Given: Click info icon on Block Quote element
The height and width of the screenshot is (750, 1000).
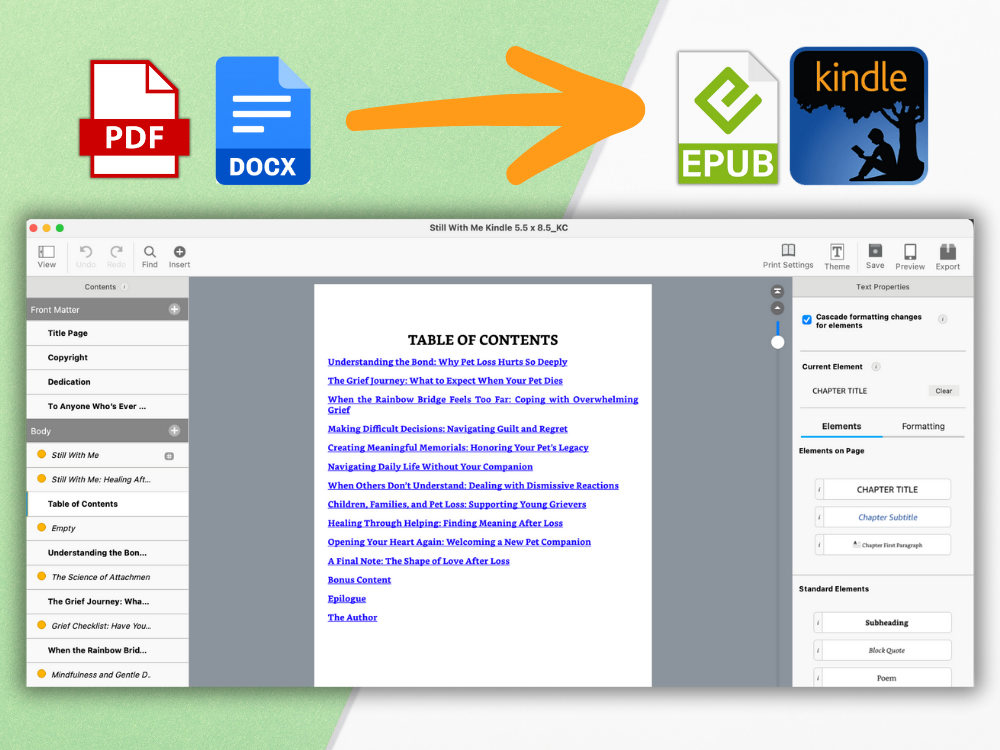Looking at the screenshot, I should click(818, 651).
